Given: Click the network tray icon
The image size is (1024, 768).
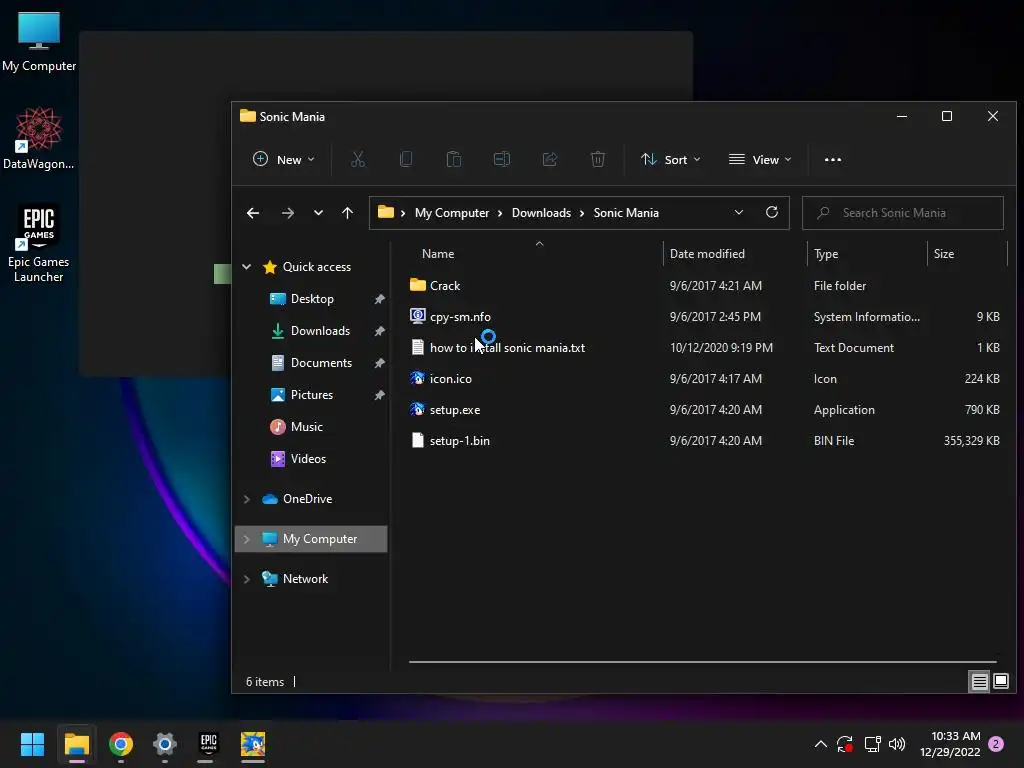Looking at the screenshot, I should (872, 744).
